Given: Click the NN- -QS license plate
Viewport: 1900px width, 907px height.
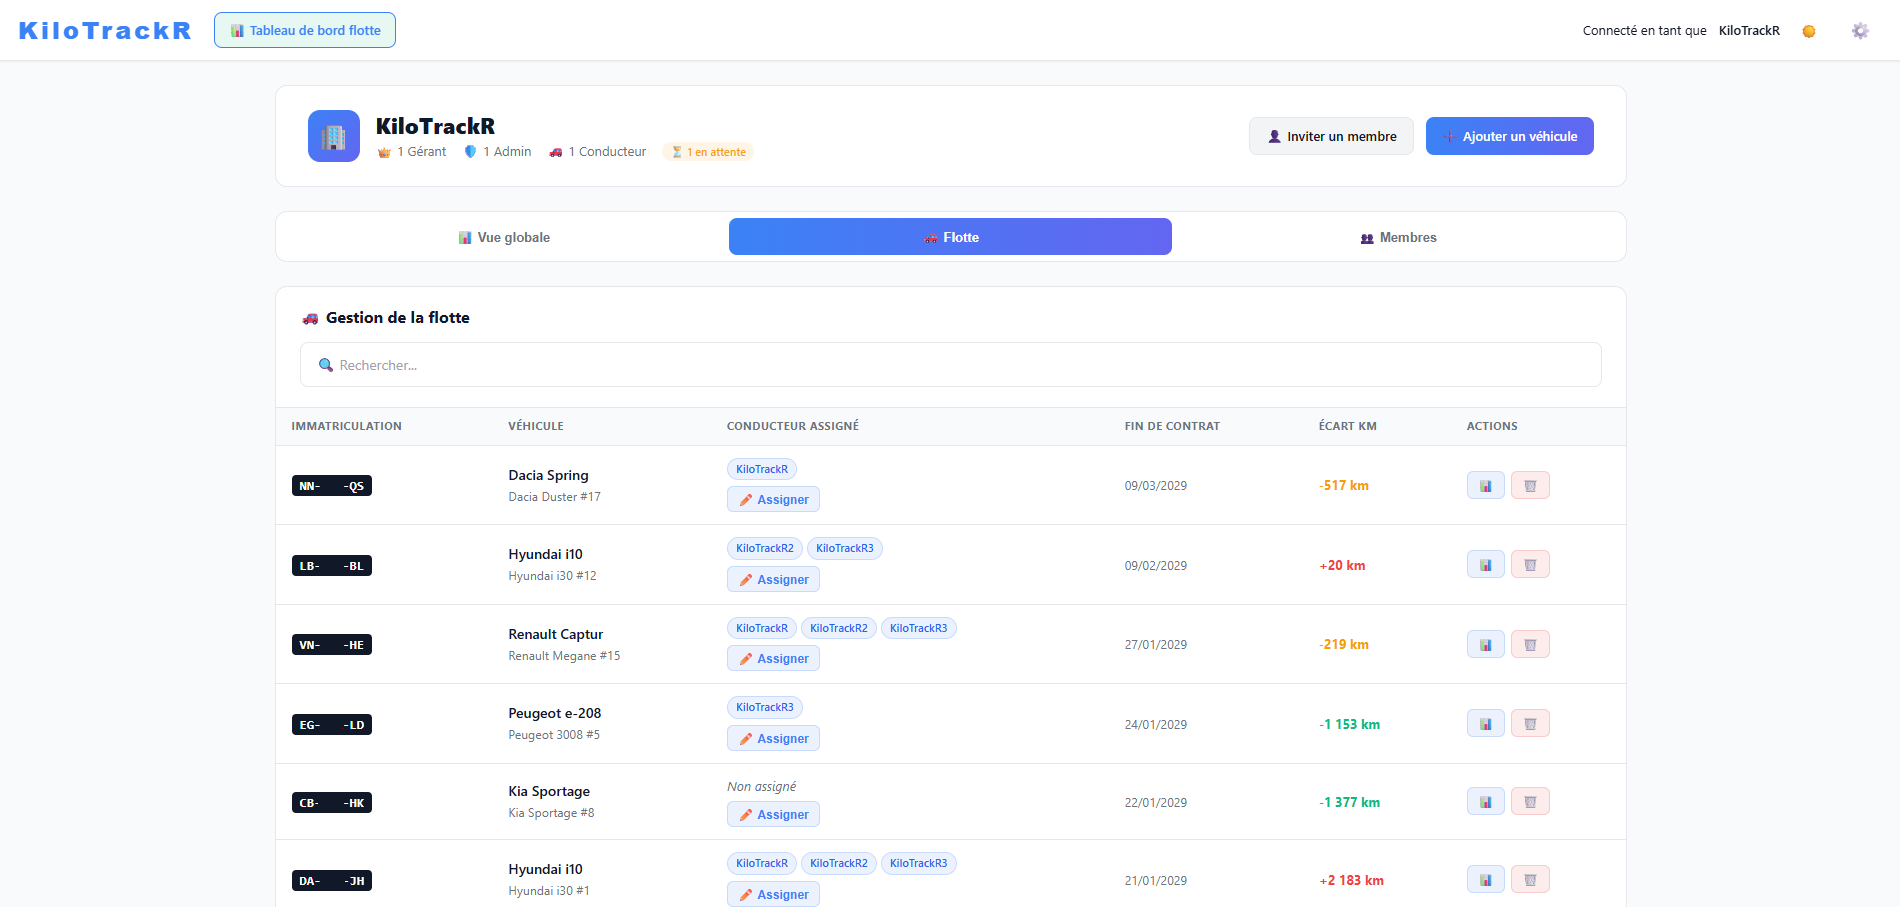Looking at the screenshot, I should [332, 486].
